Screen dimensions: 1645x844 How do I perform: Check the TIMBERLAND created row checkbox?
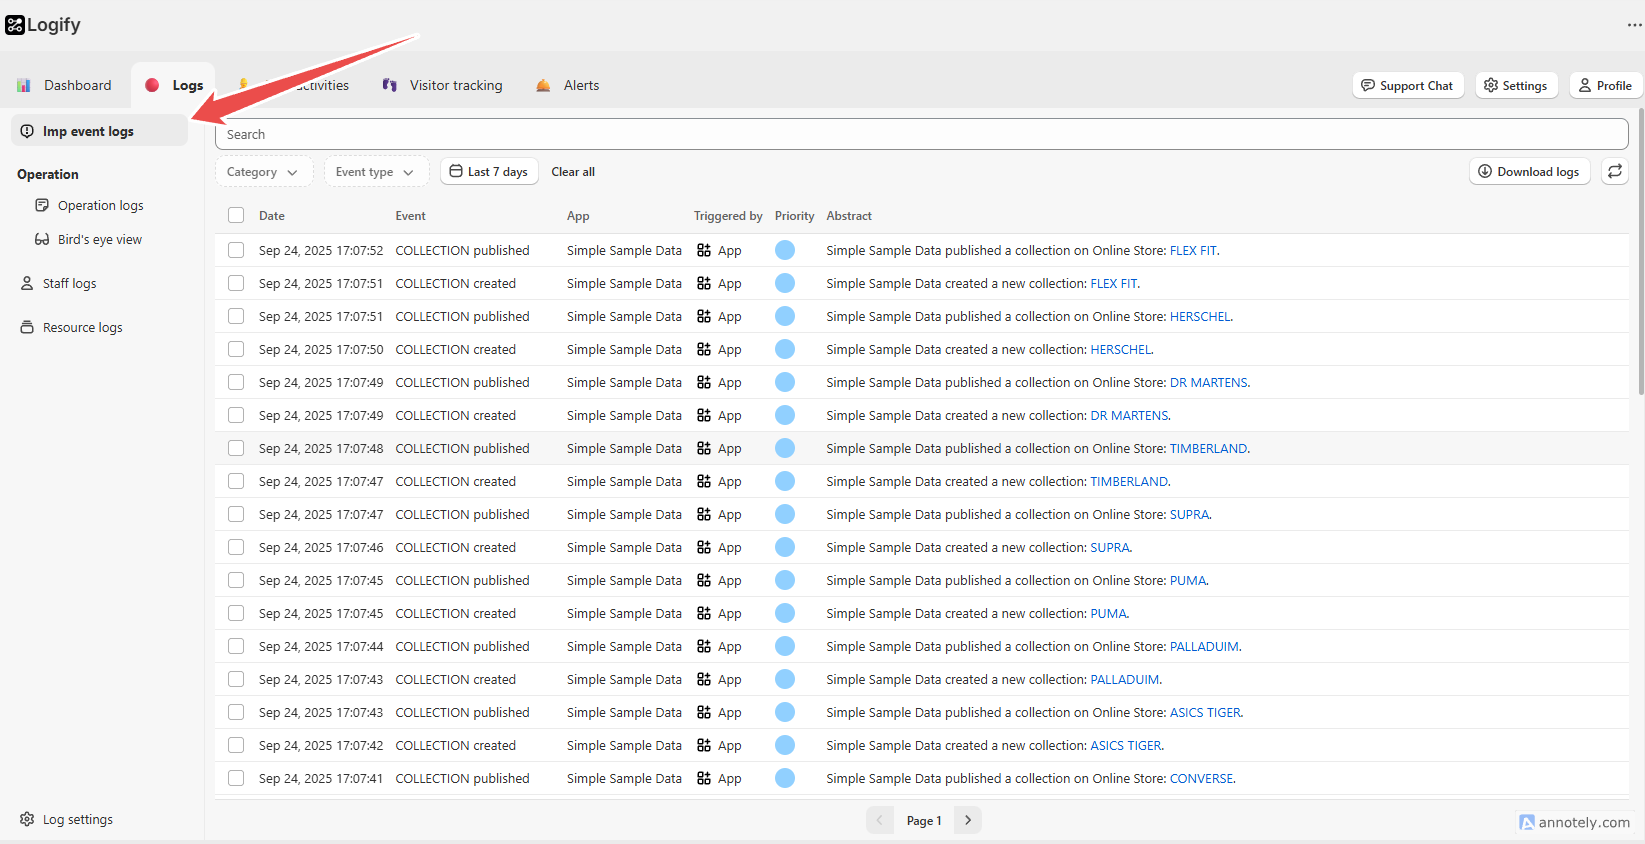pos(236,481)
